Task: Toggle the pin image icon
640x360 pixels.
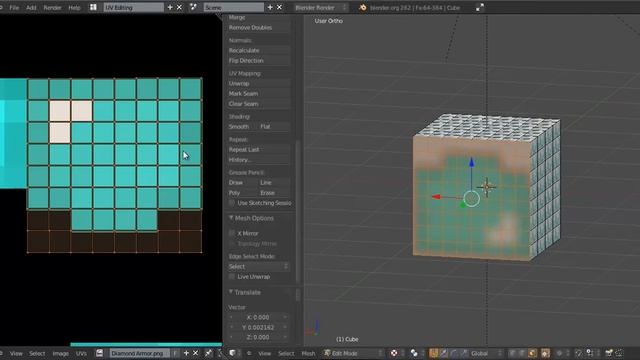Action: click(209, 353)
